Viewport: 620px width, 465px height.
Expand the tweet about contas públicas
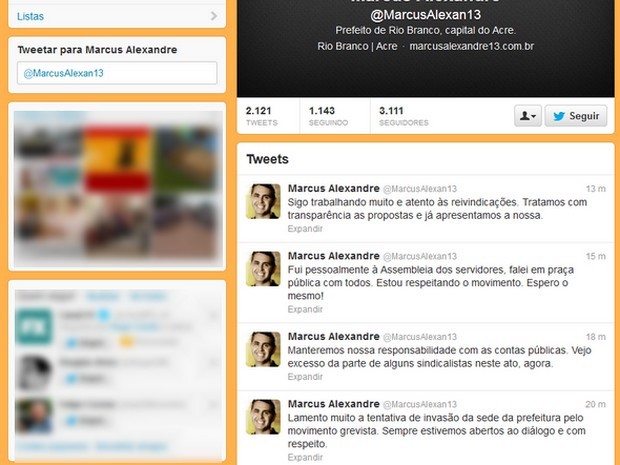(x=305, y=377)
